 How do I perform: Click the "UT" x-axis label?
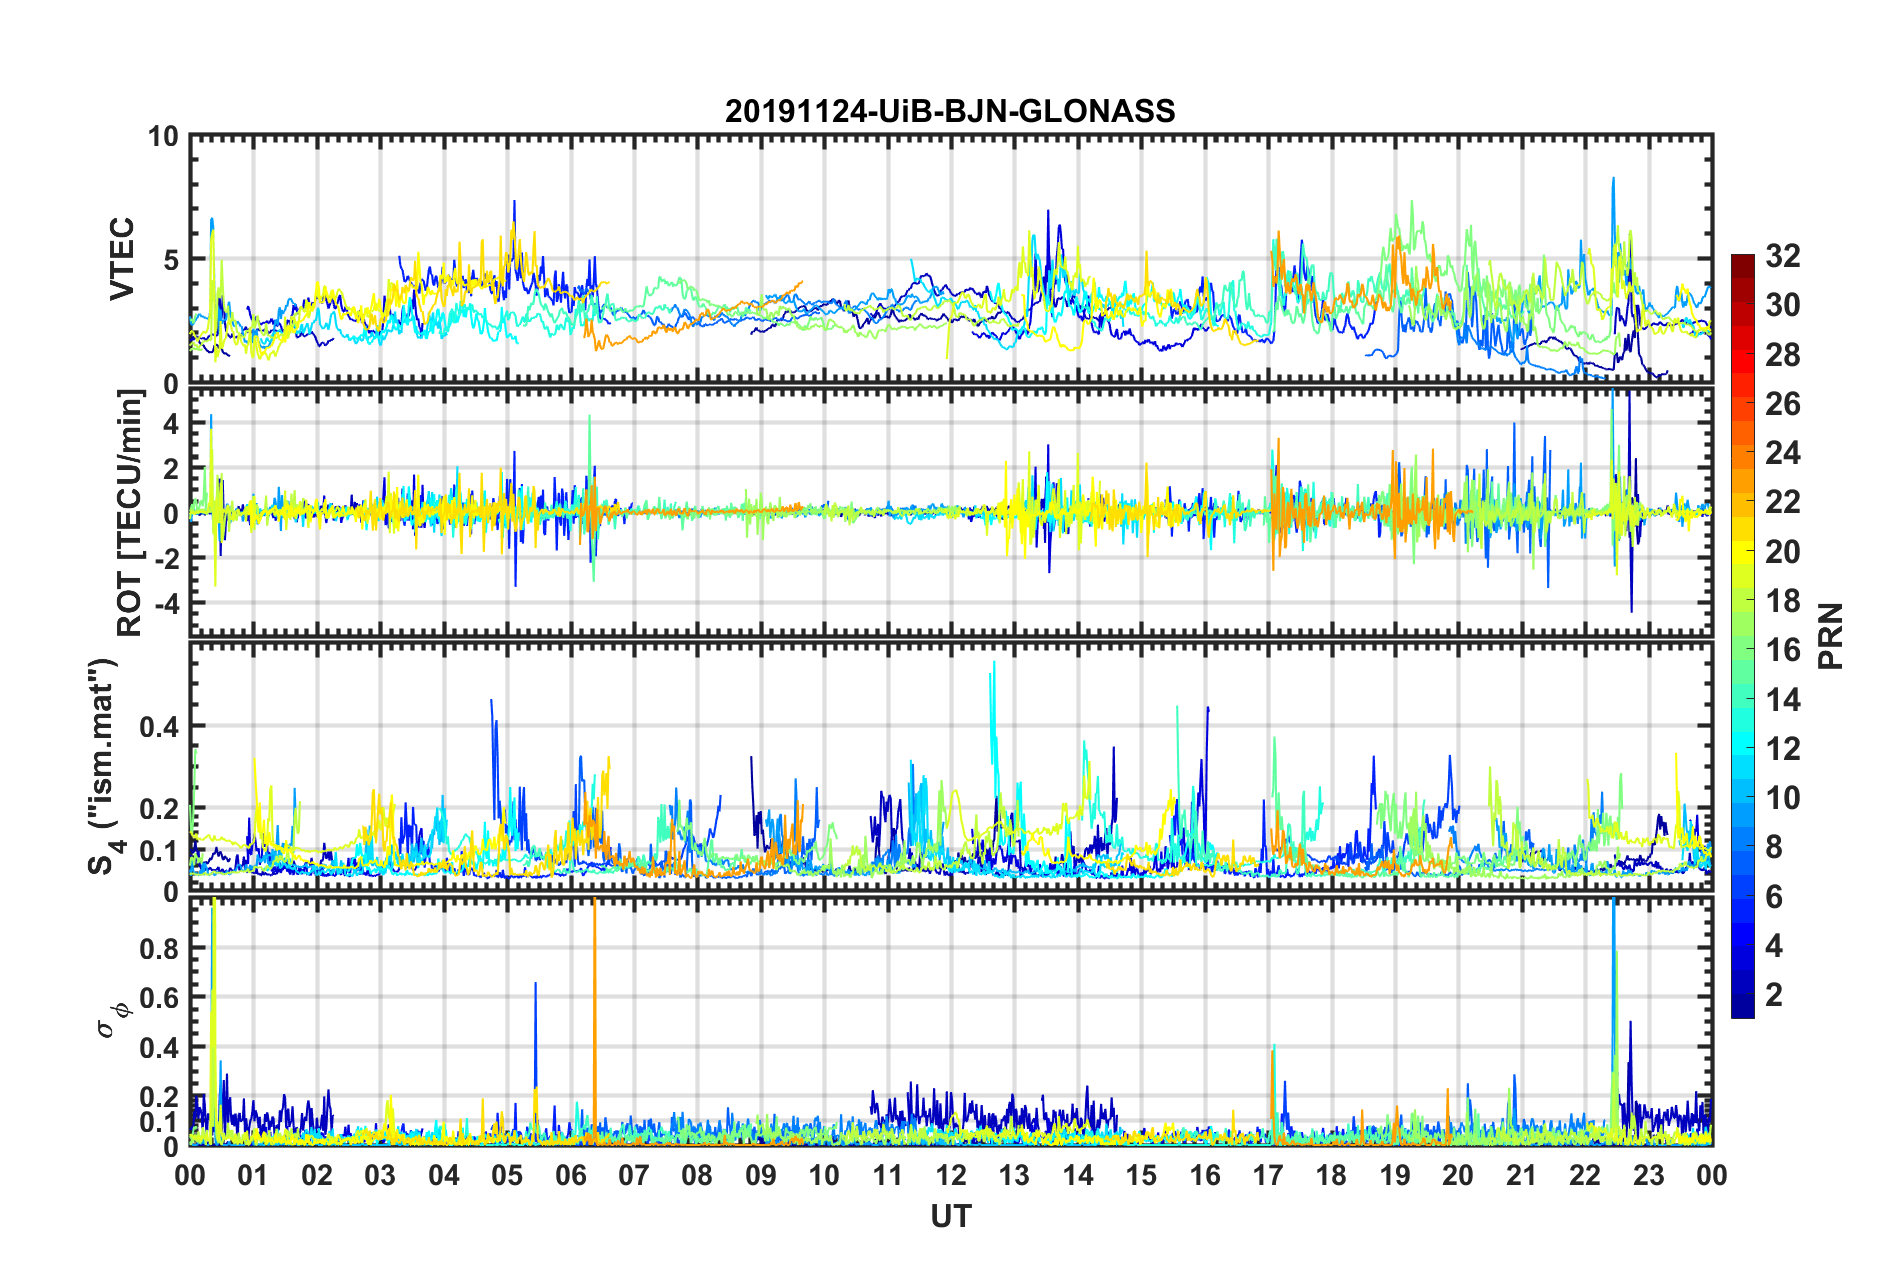coord(950,1216)
